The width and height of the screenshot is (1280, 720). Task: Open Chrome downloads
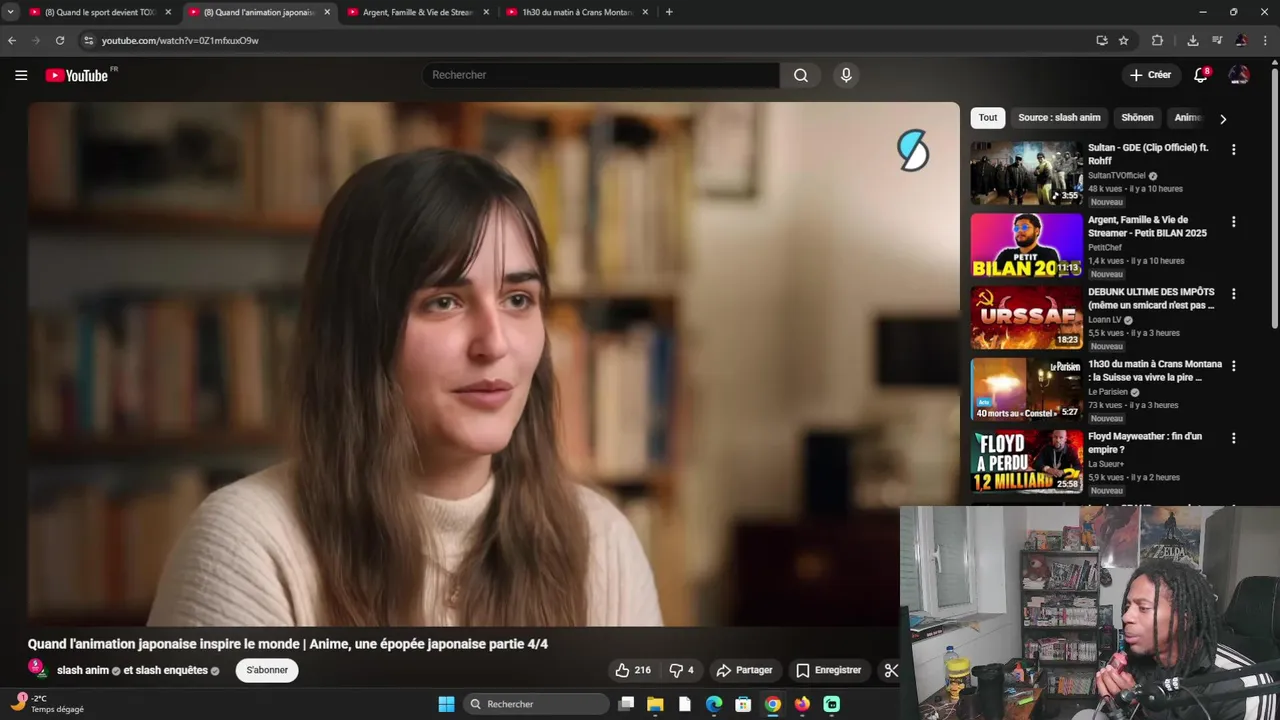pos(1193,40)
